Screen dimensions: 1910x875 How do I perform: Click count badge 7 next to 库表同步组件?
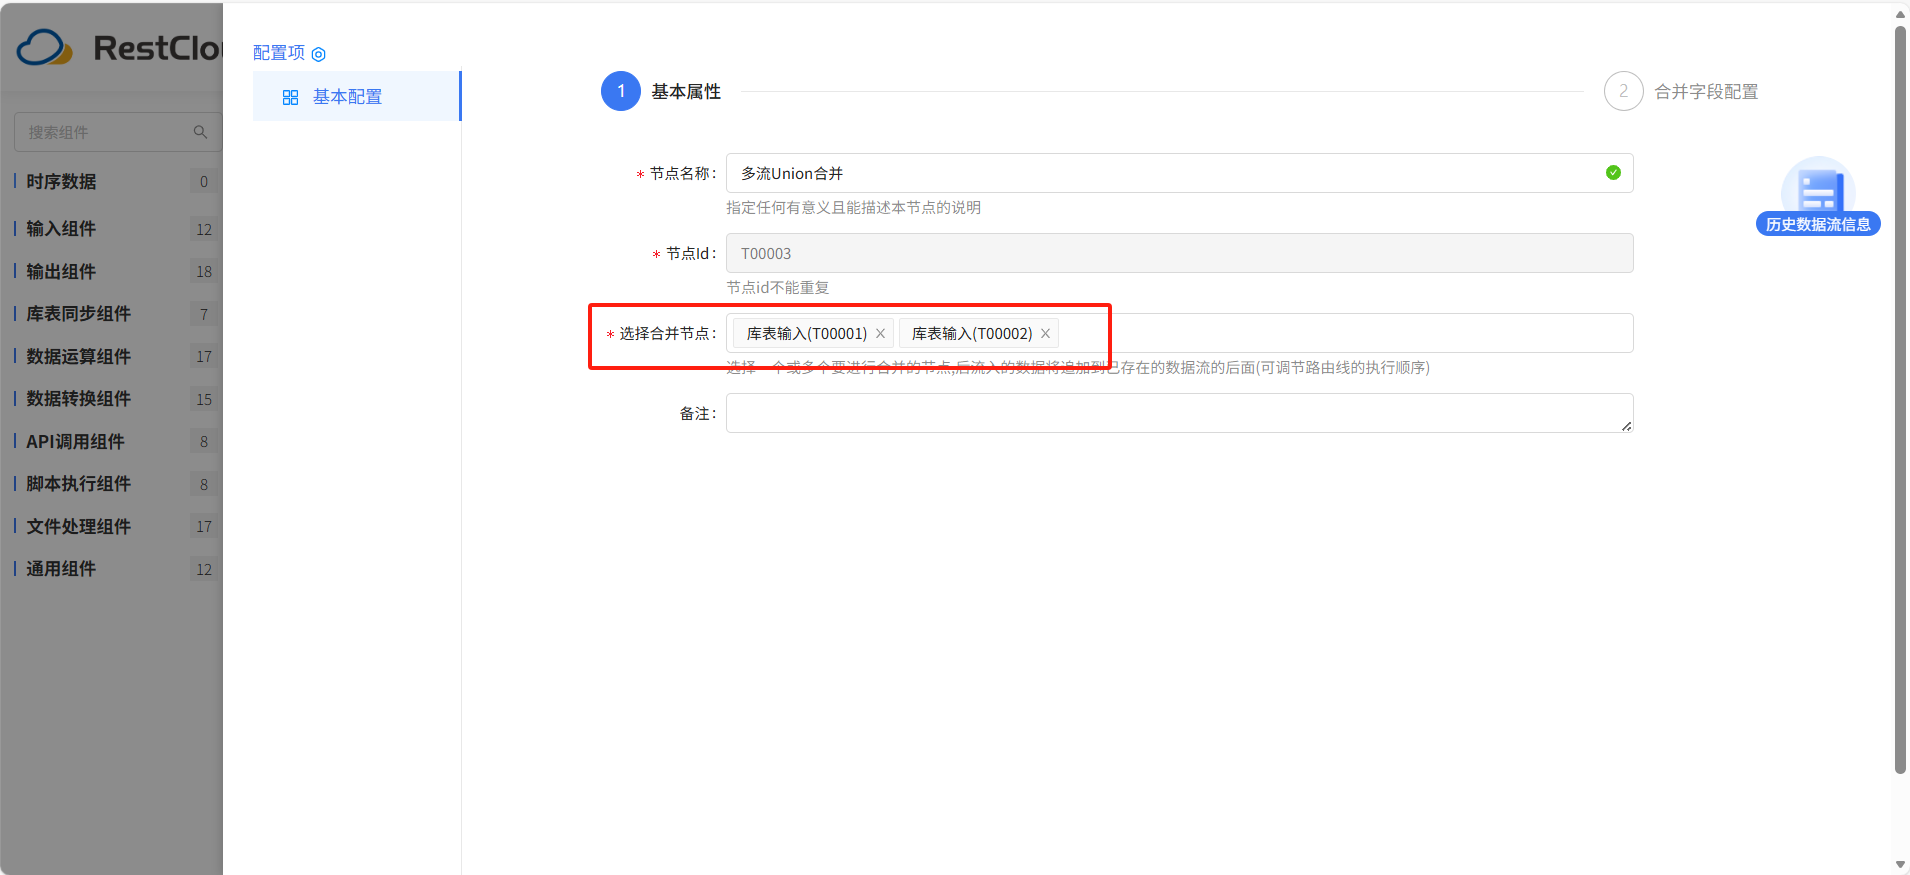pos(204,314)
